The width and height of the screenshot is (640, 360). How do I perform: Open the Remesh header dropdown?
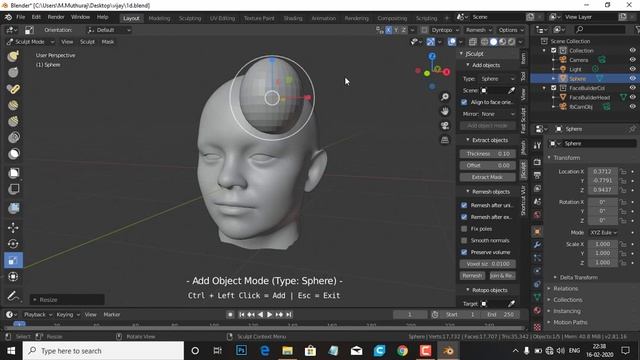point(478,30)
